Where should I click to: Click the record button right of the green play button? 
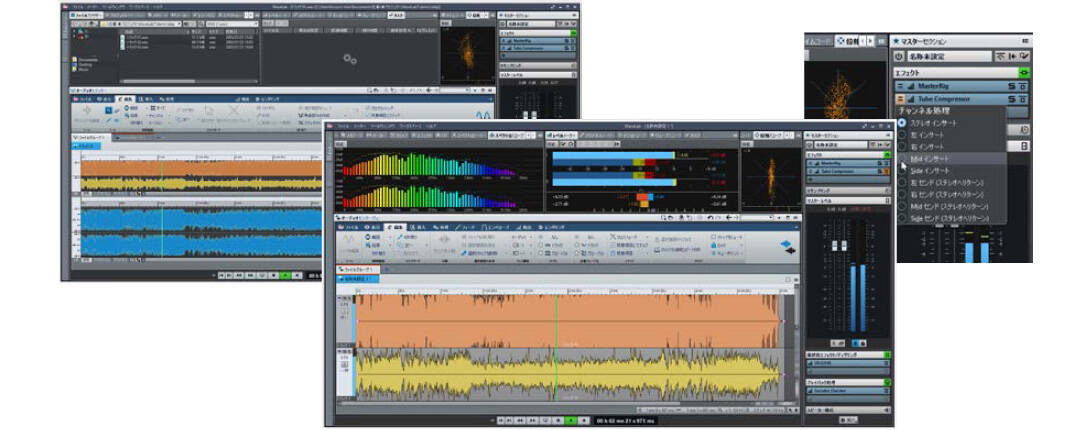point(585,420)
